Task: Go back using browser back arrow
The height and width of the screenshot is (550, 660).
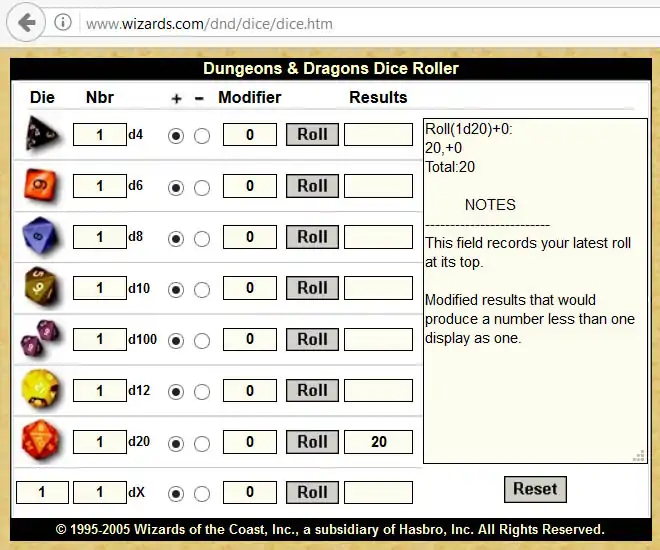Action: click(x=27, y=23)
